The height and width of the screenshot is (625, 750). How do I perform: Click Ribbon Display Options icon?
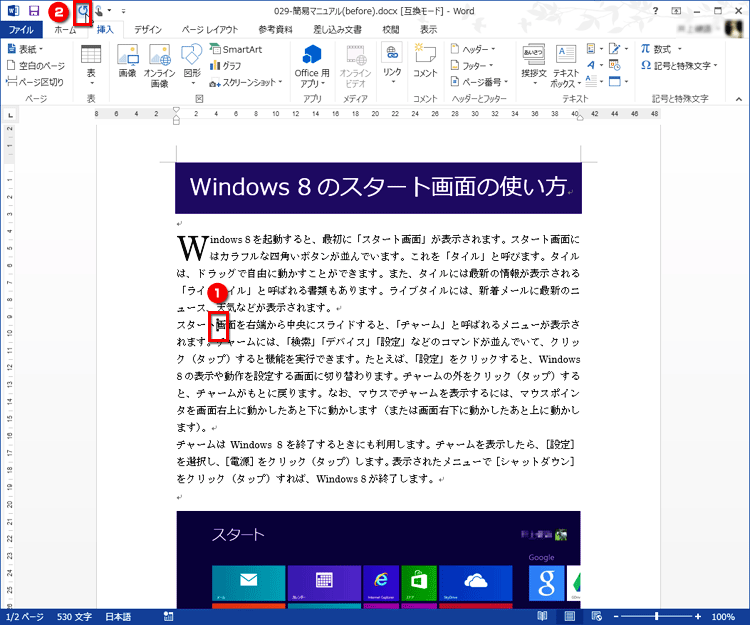pyautogui.click(x=676, y=11)
